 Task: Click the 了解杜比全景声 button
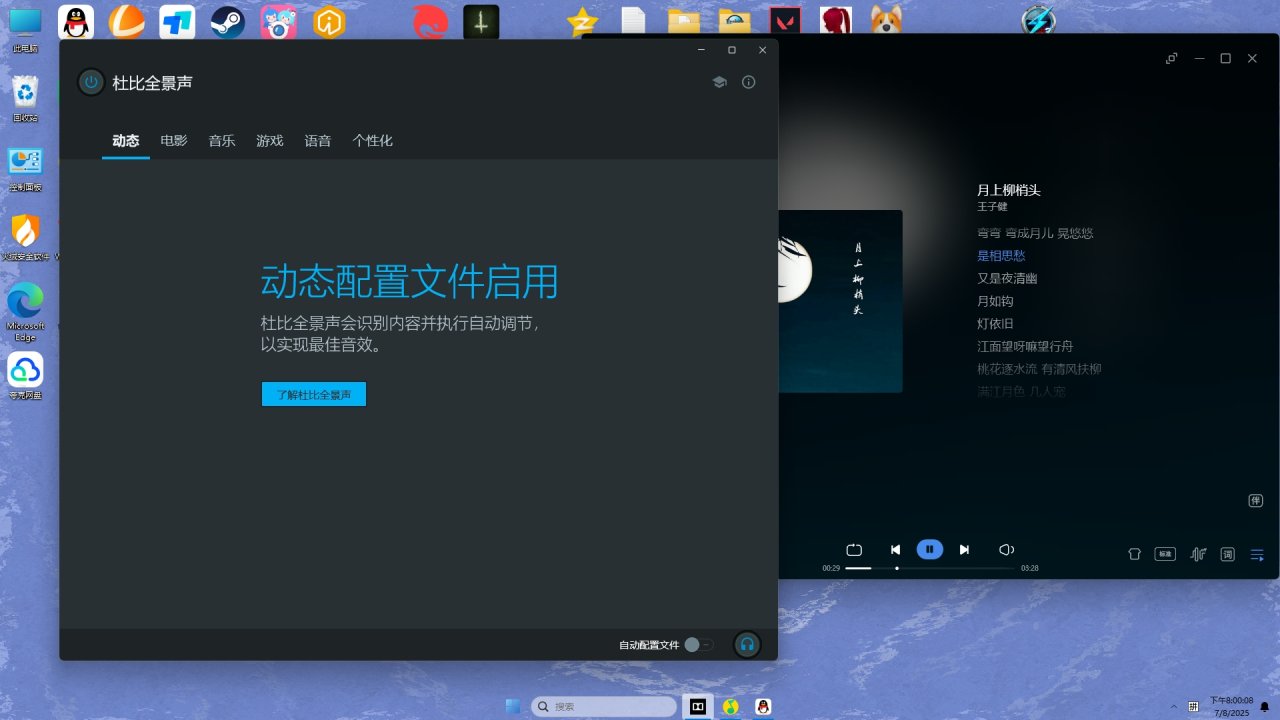coord(314,394)
